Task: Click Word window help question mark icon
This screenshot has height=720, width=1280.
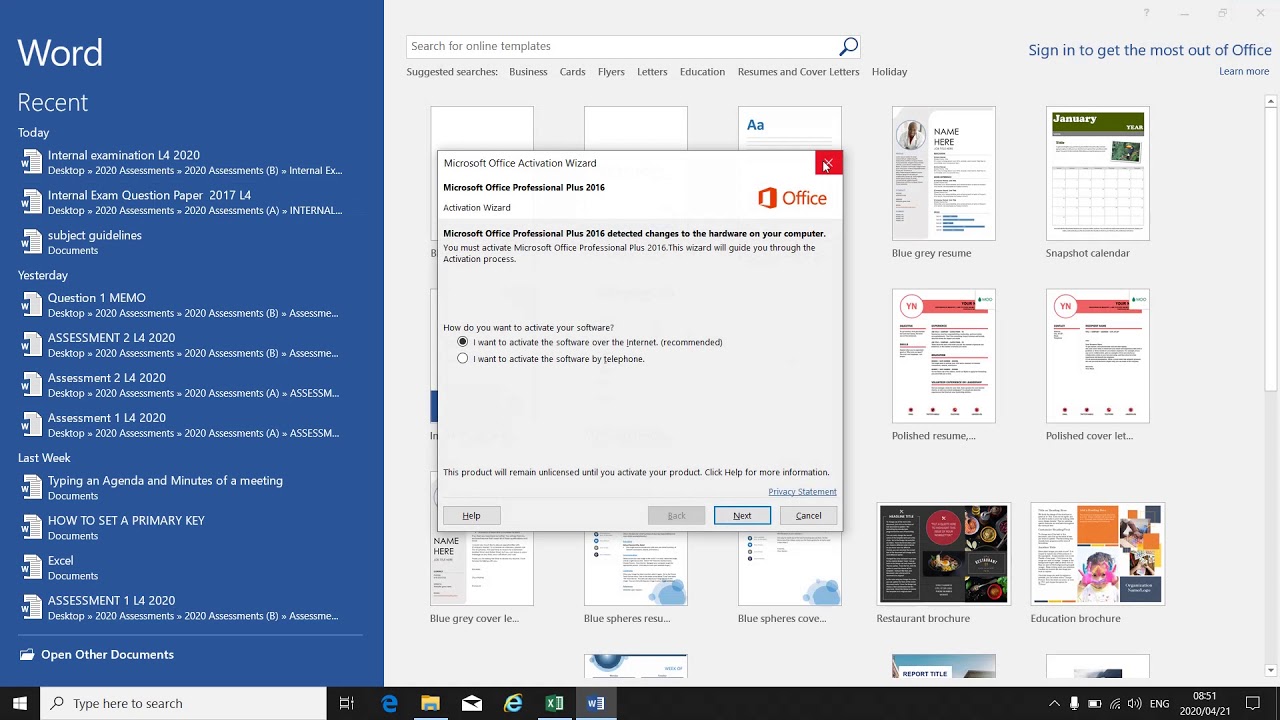Action: point(1146,13)
